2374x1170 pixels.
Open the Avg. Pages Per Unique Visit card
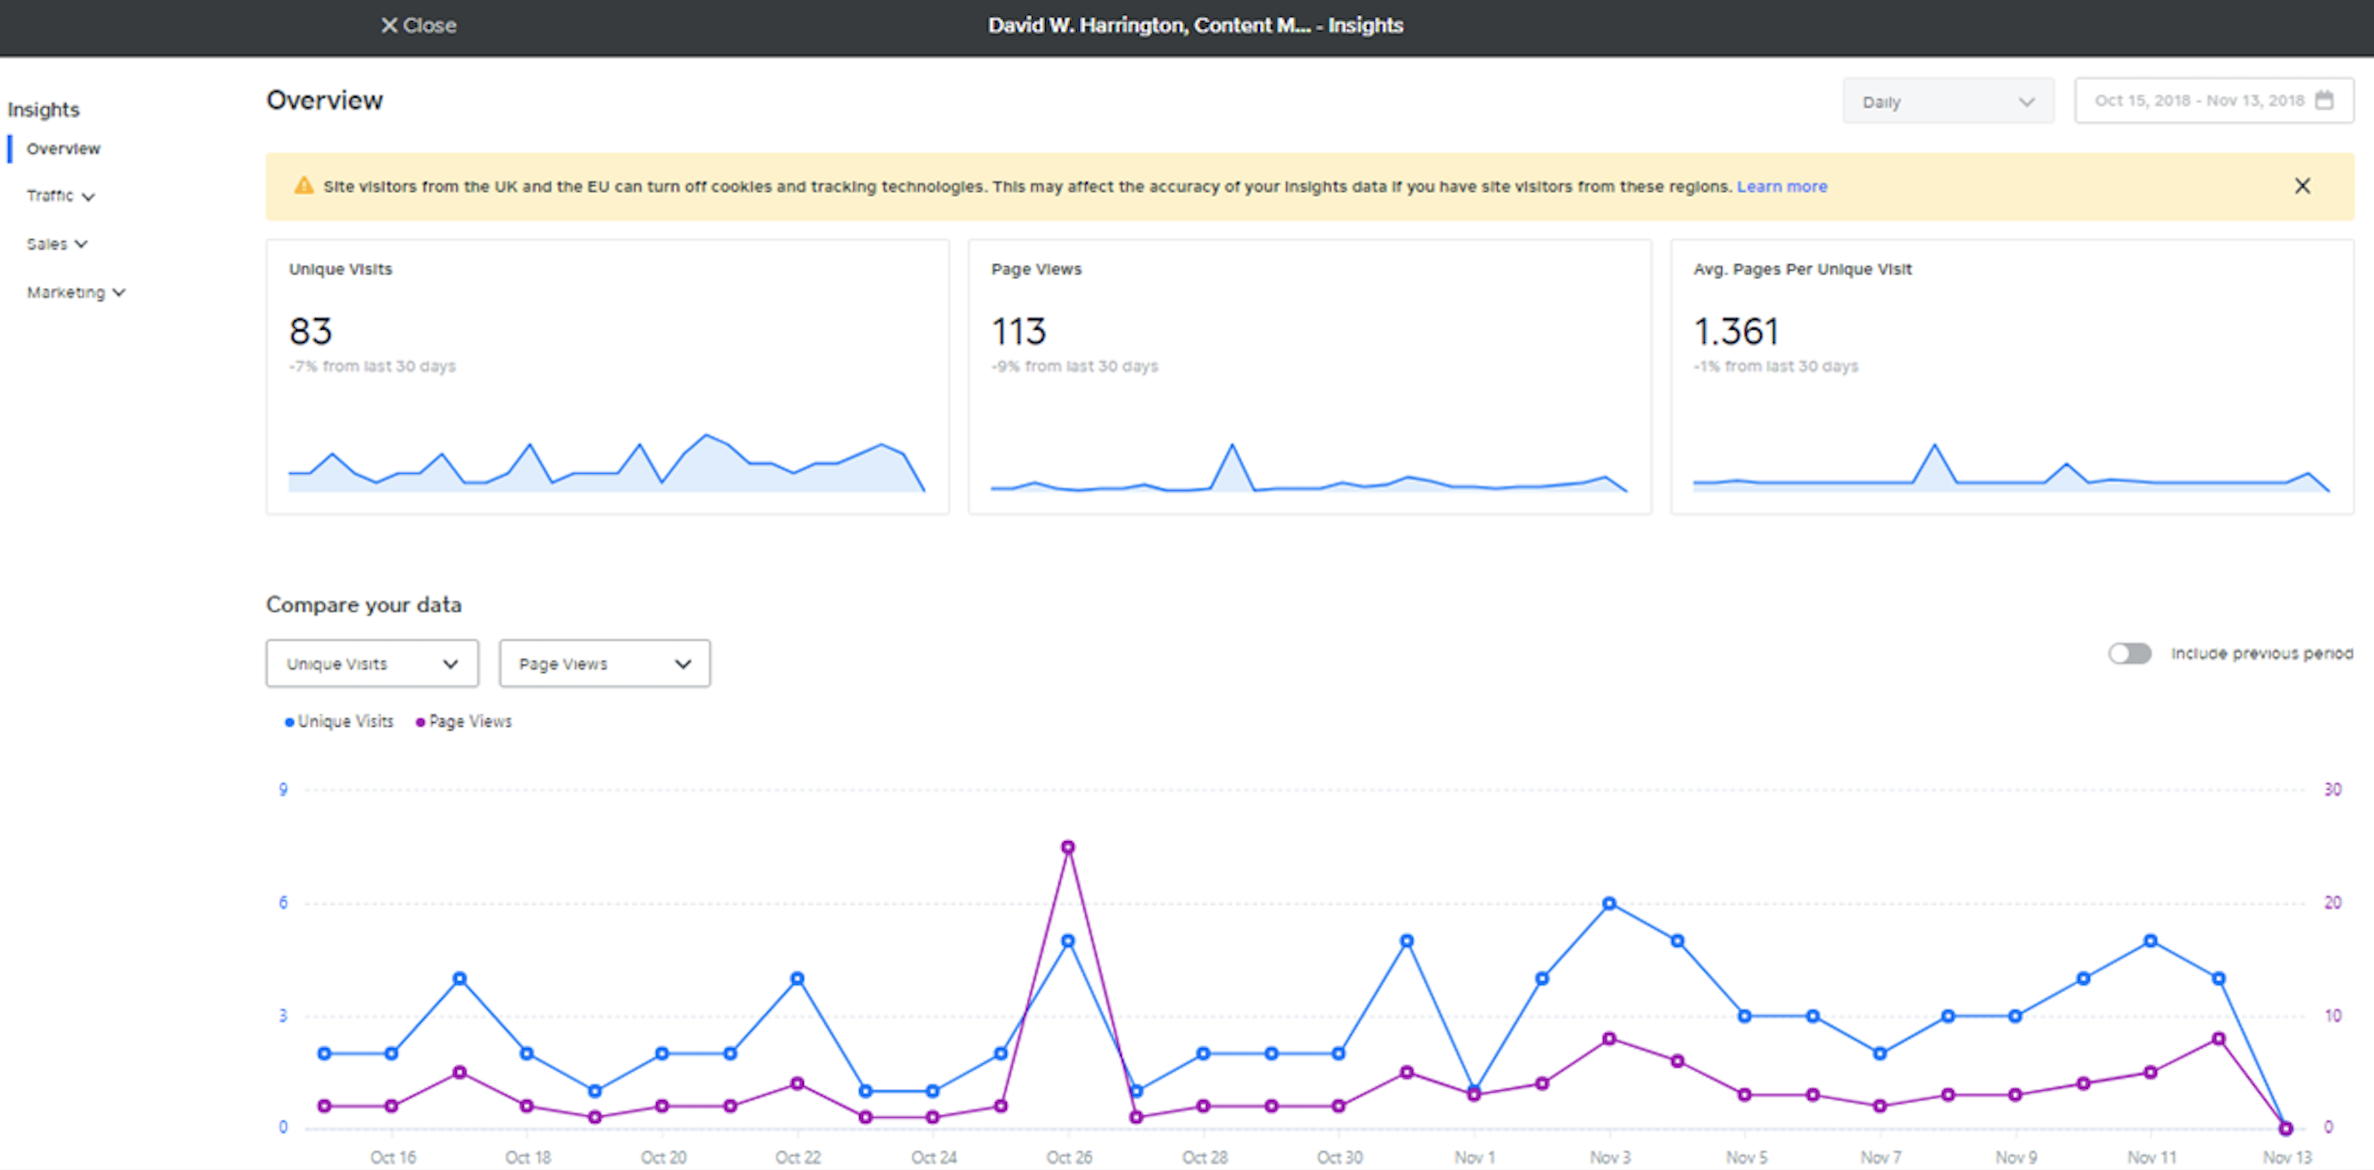2012,377
